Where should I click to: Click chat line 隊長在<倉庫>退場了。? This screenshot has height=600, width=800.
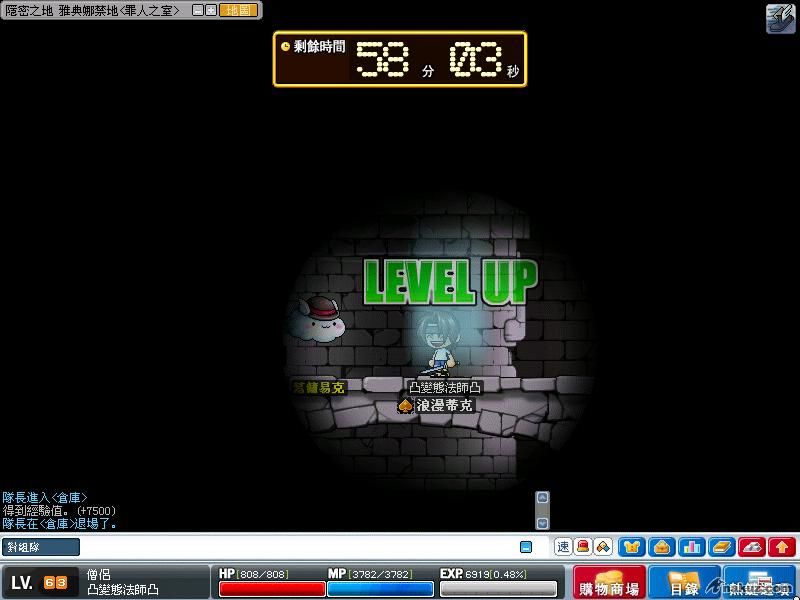point(59,524)
